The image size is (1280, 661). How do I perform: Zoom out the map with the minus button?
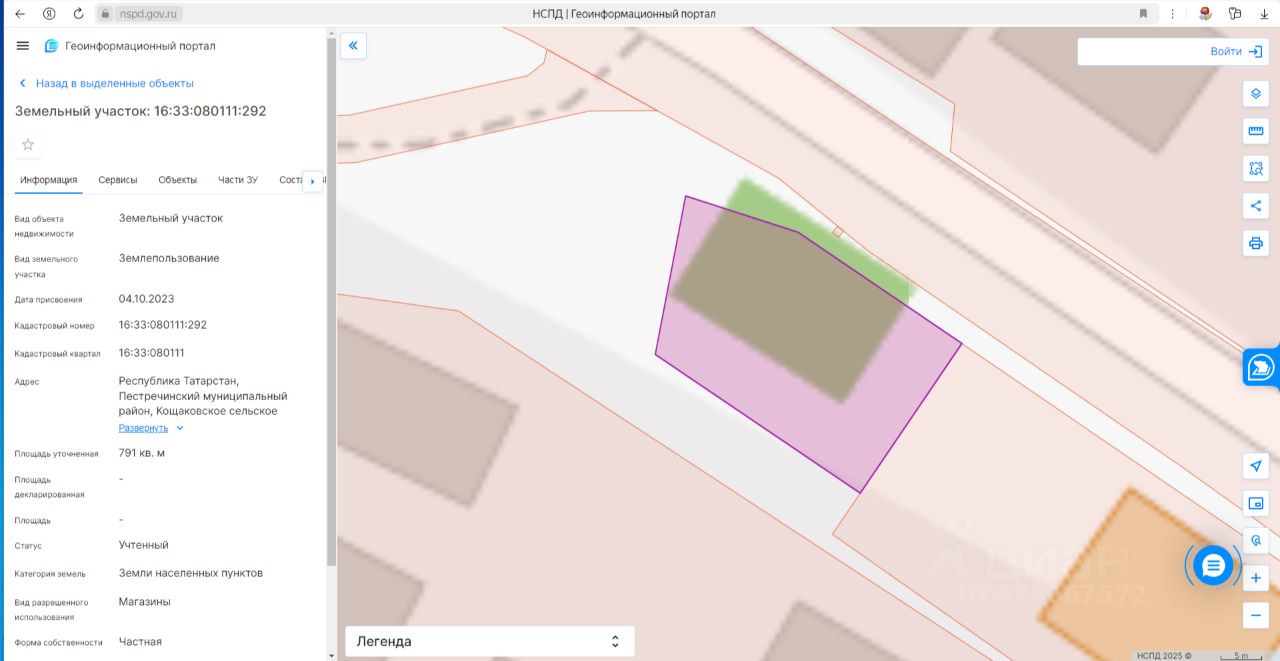coord(1256,615)
